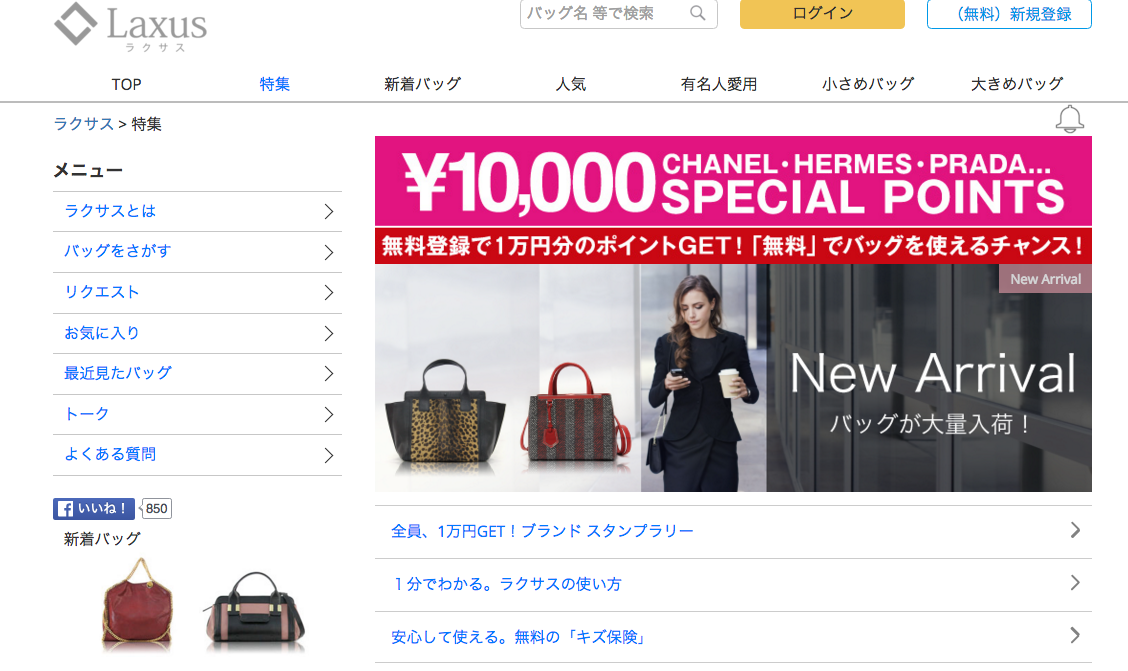Click the Laxus diamond logo

[76, 24]
